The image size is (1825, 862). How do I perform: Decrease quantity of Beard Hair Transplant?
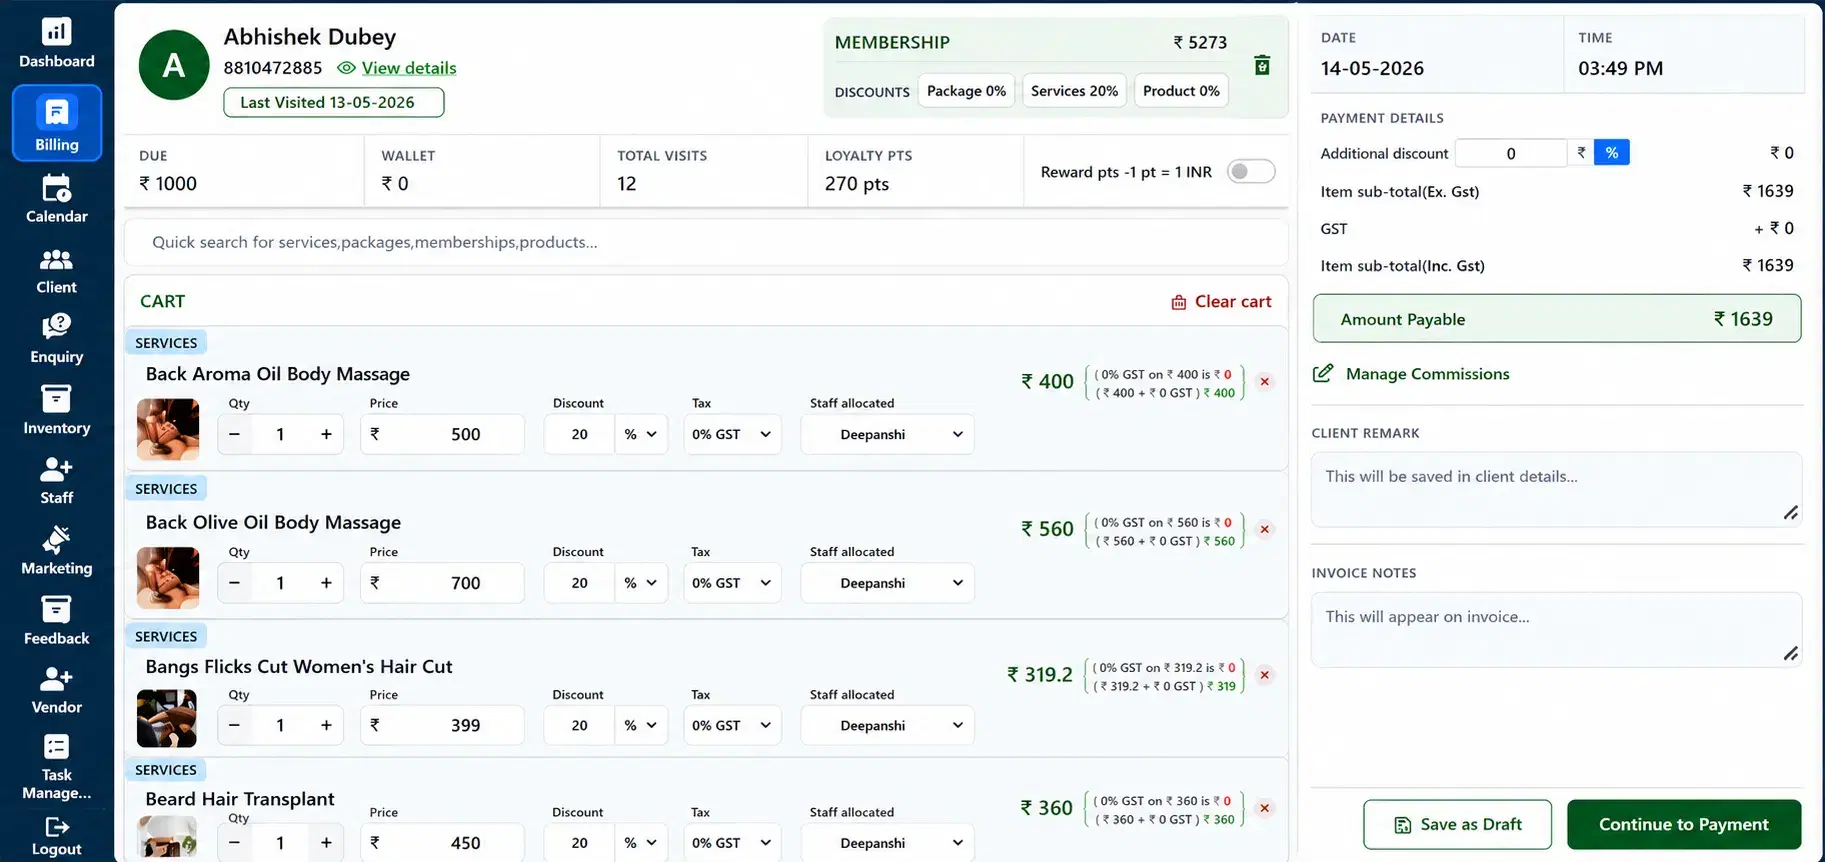tap(234, 843)
